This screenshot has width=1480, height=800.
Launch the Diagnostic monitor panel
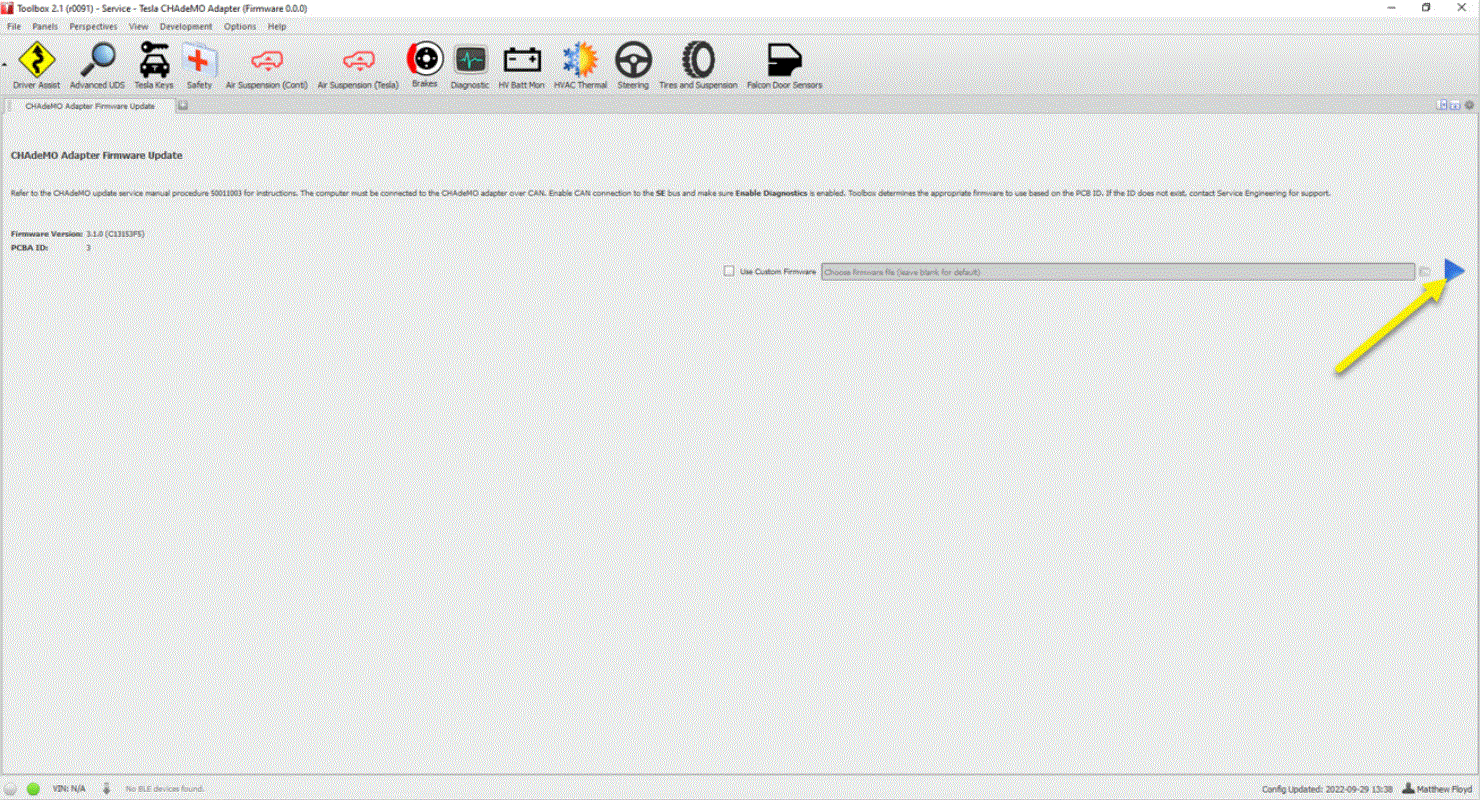click(x=470, y=67)
